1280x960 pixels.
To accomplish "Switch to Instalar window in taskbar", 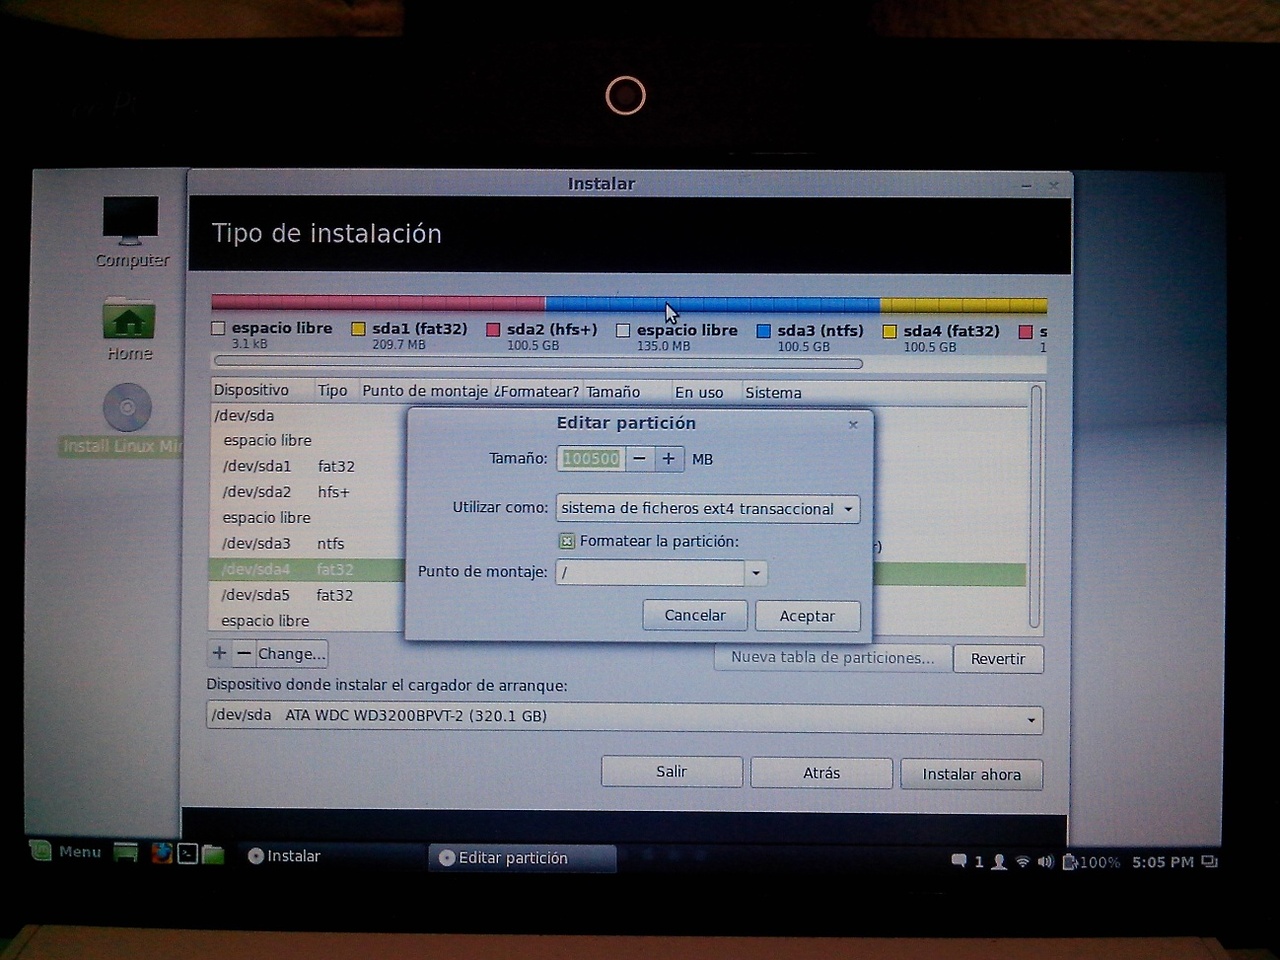I will point(285,856).
